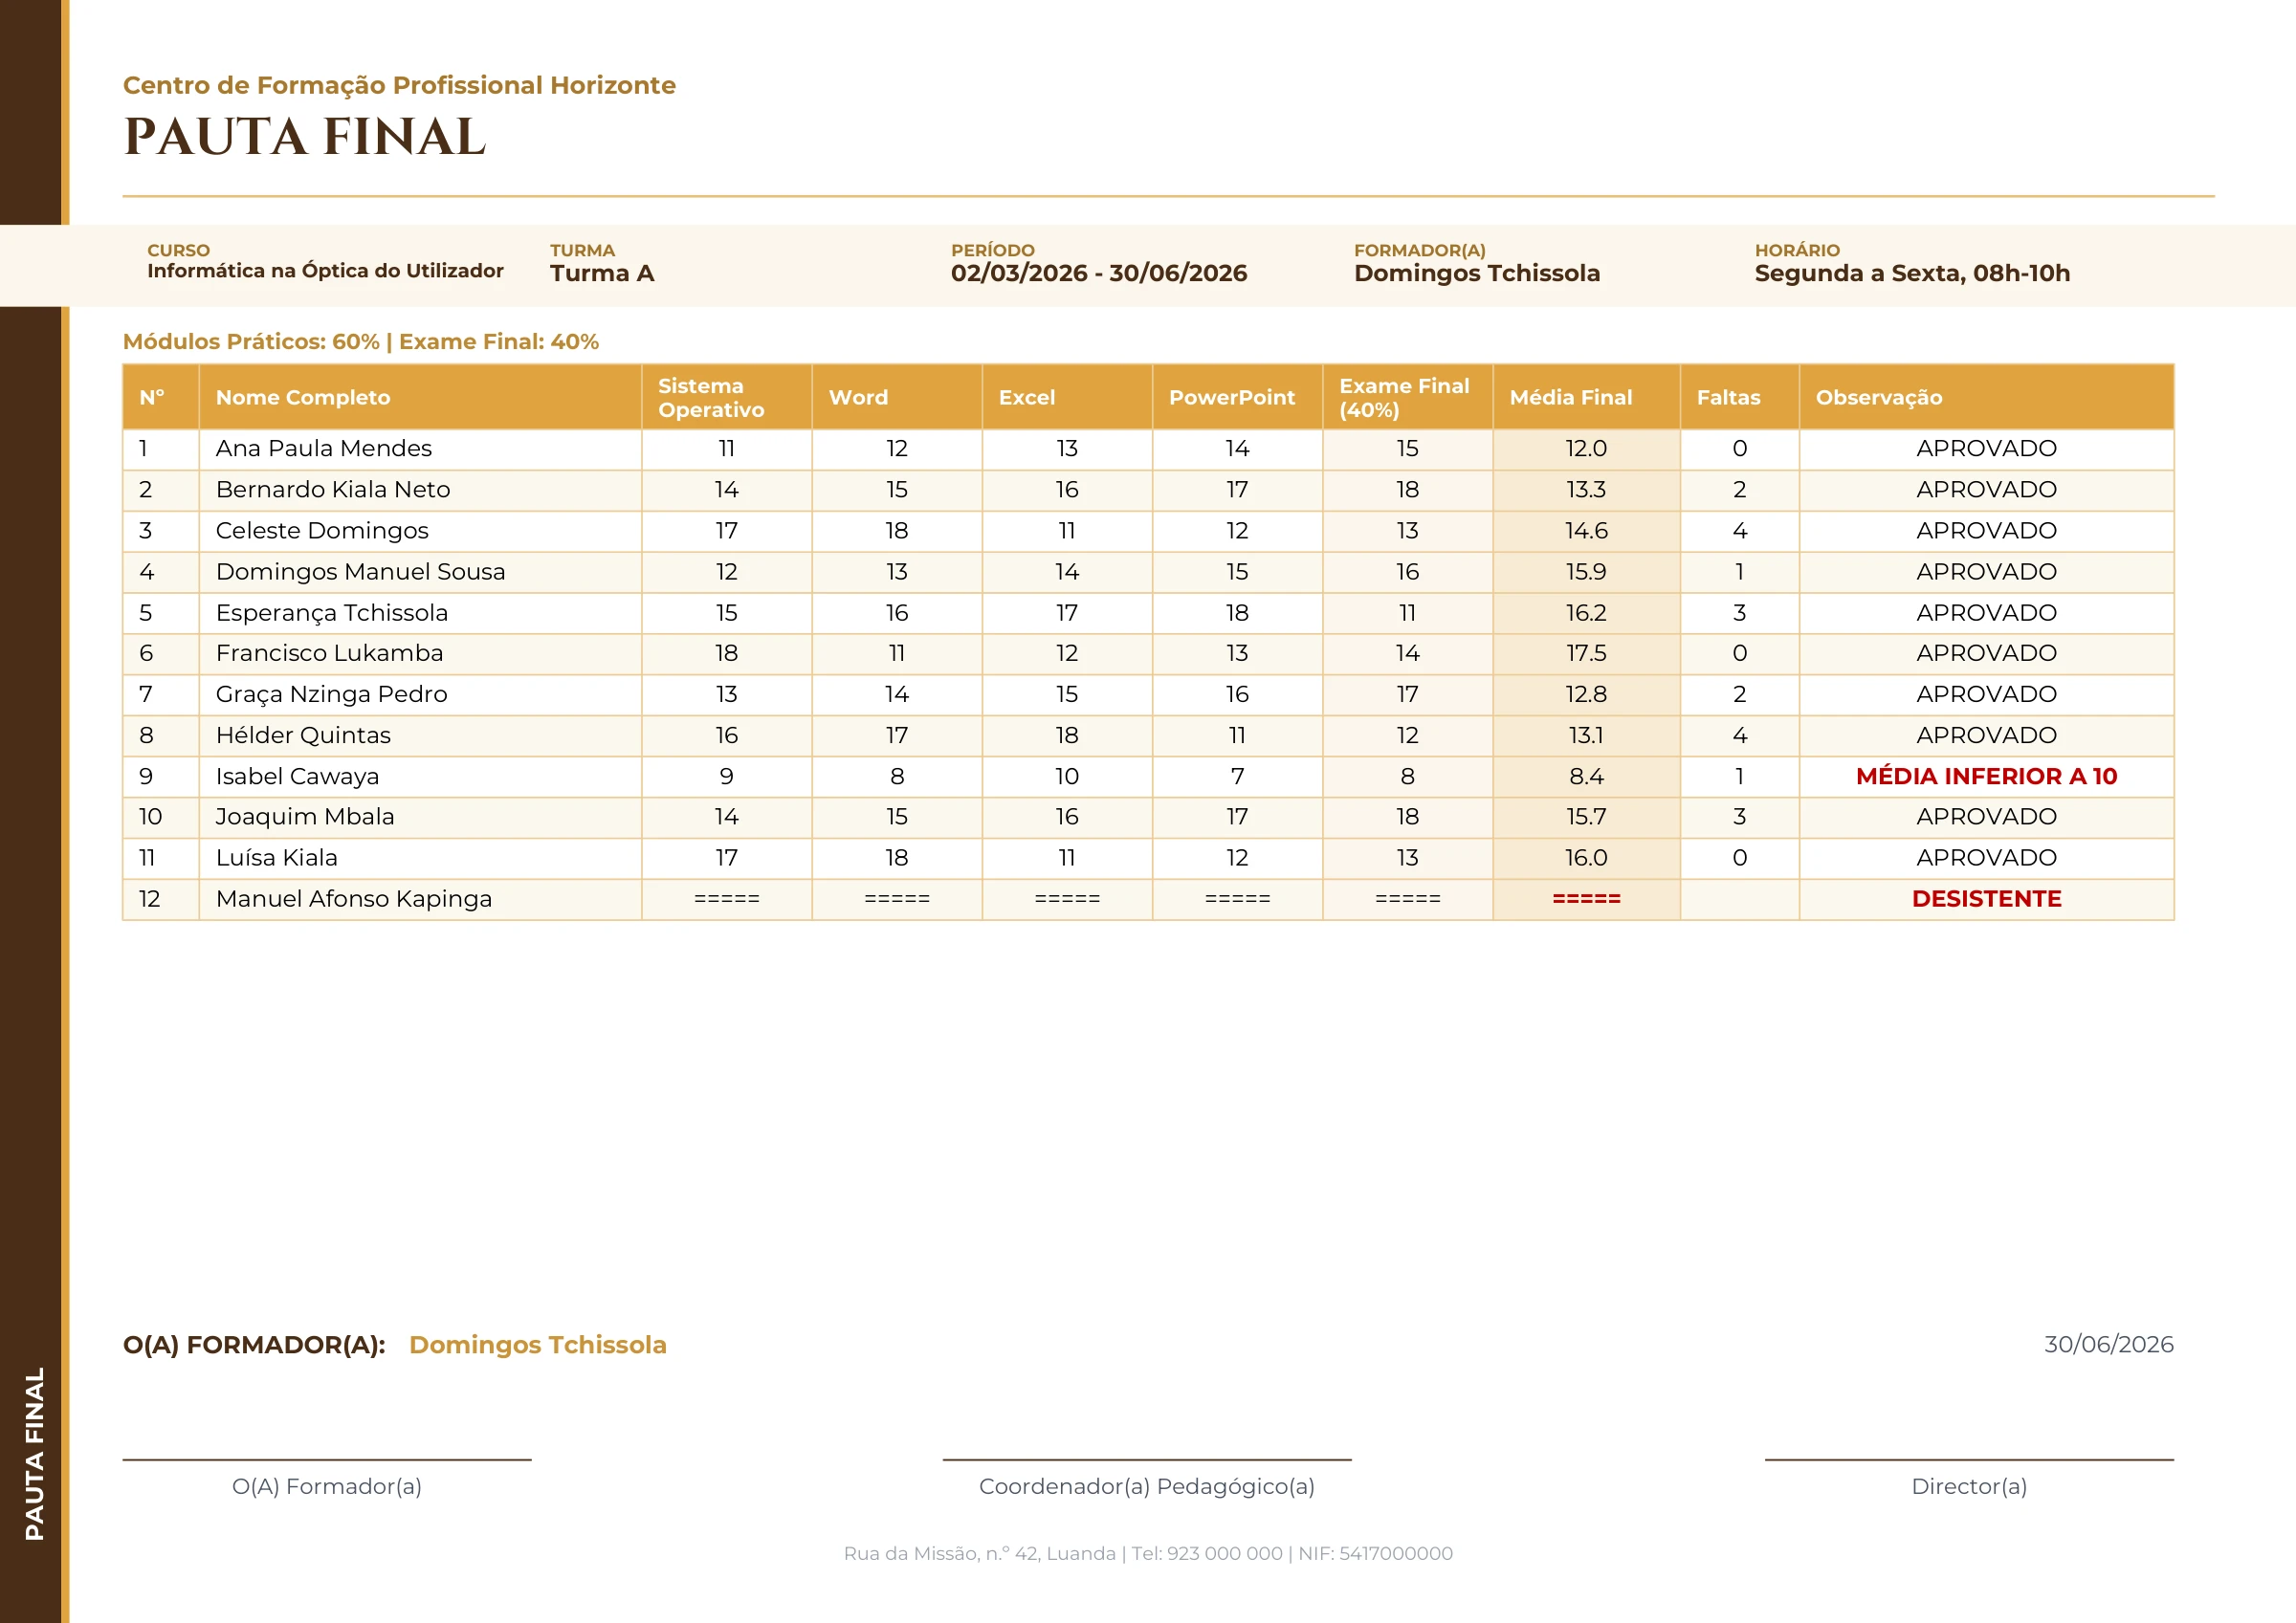The width and height of the screenshot is (2296, 1623).
Task: Select student name 'Ana Paula Mendes'
Action: click(324, 448)
